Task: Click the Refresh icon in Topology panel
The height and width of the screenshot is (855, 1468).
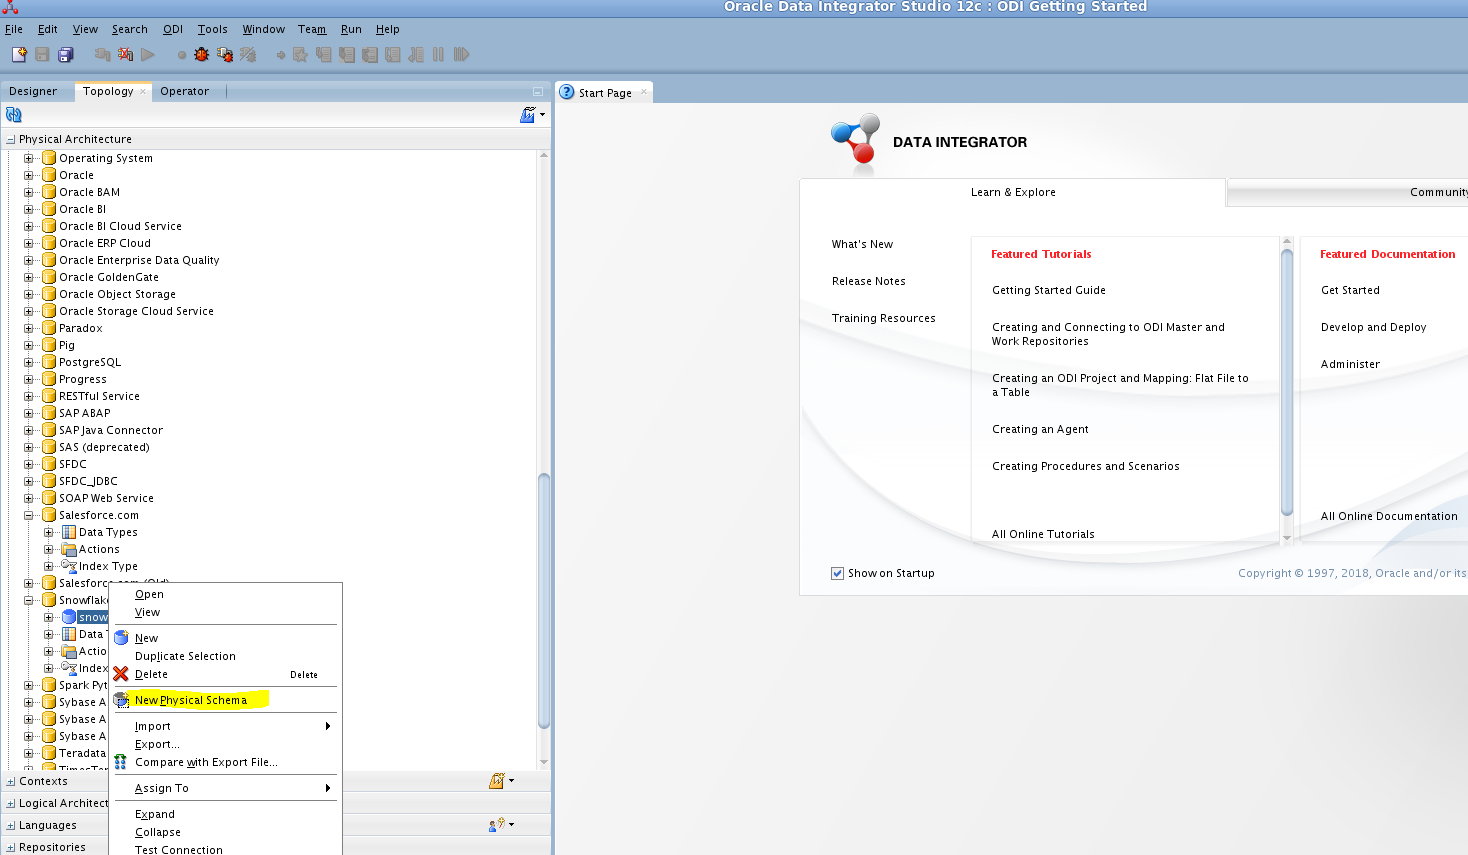Action: point(14,115)
